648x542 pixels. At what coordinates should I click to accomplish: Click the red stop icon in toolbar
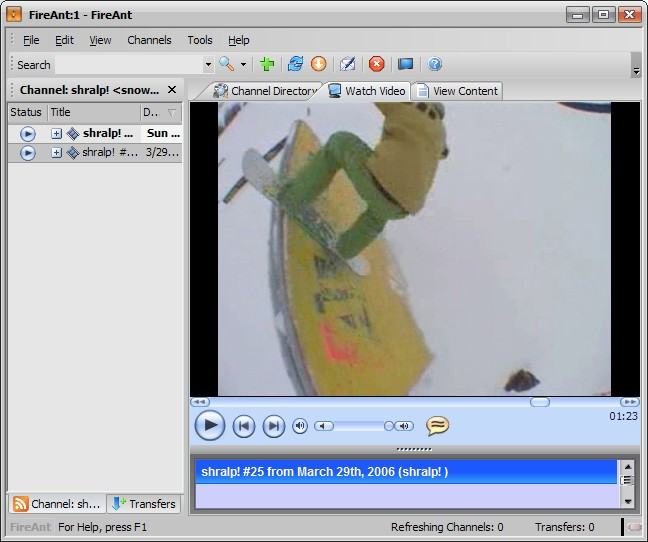pyautogui.click(x=376, y=64)
